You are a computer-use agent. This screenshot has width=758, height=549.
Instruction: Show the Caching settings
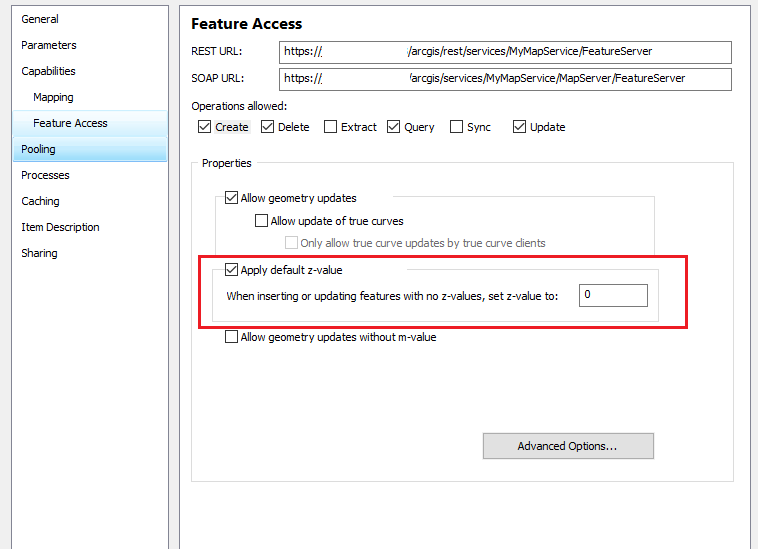point(40,201)
